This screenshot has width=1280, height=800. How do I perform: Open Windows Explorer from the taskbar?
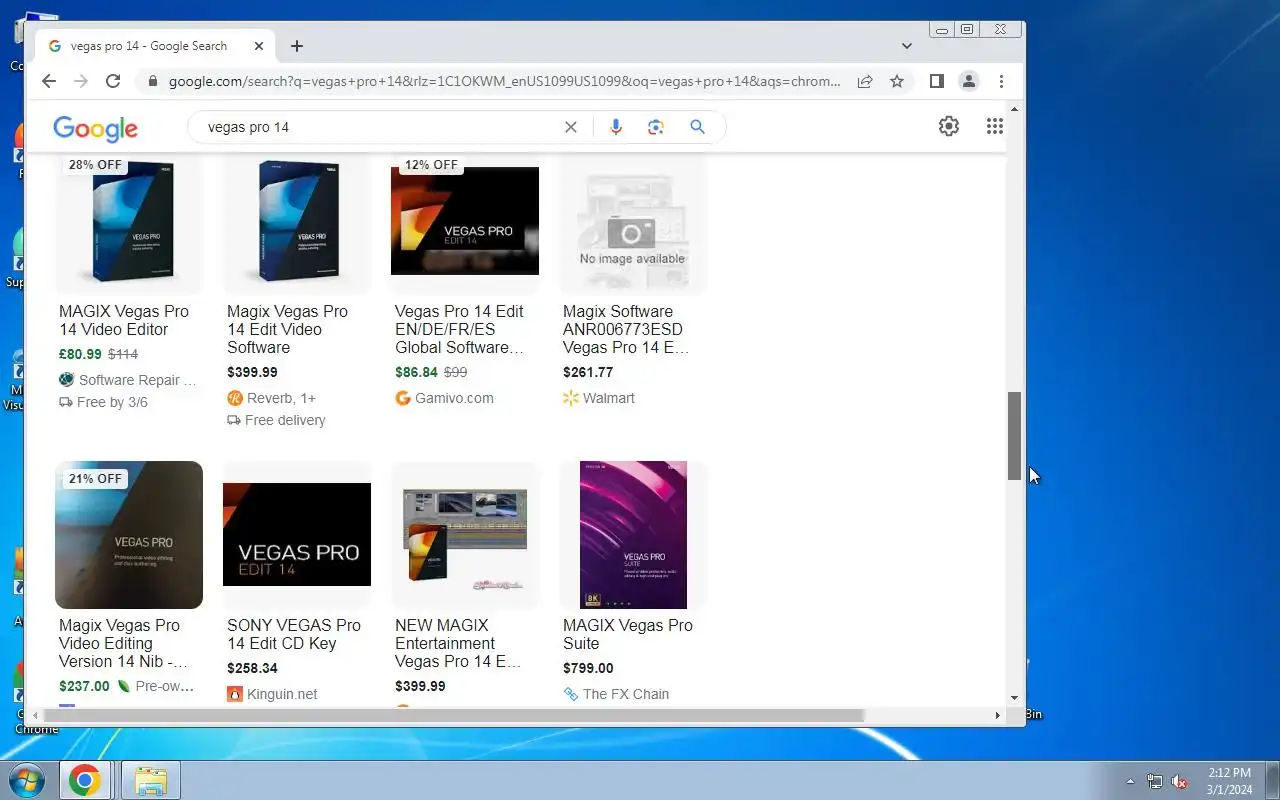click(x=151, y=780)
